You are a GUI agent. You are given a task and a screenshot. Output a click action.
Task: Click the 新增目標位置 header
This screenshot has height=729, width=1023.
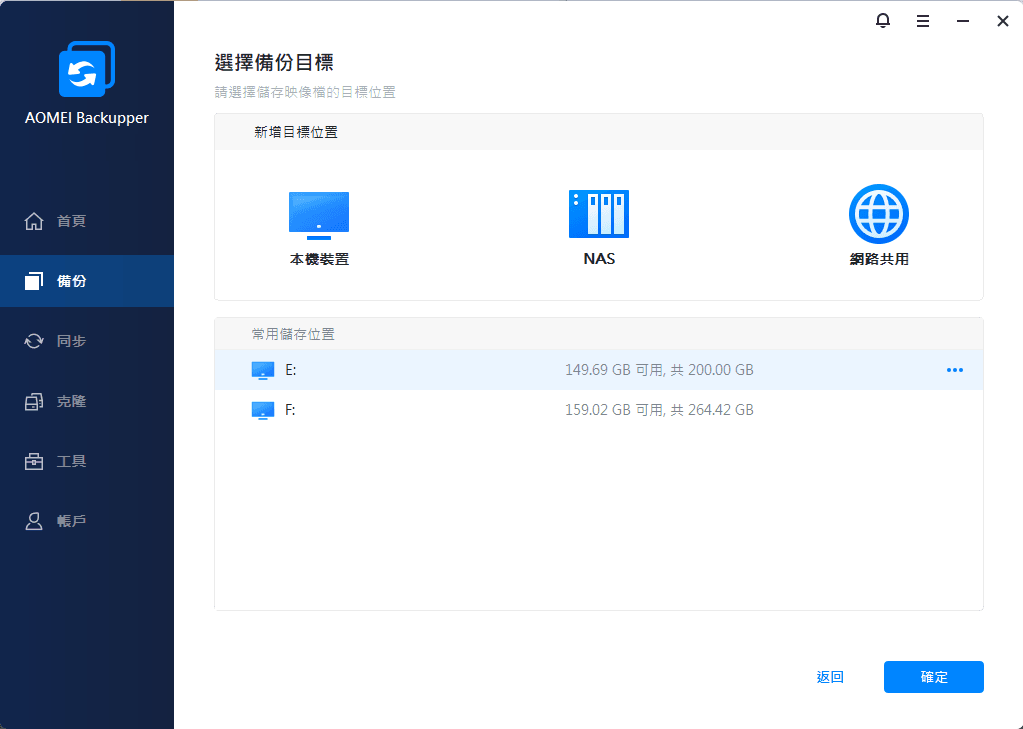(x=296, y=132)
